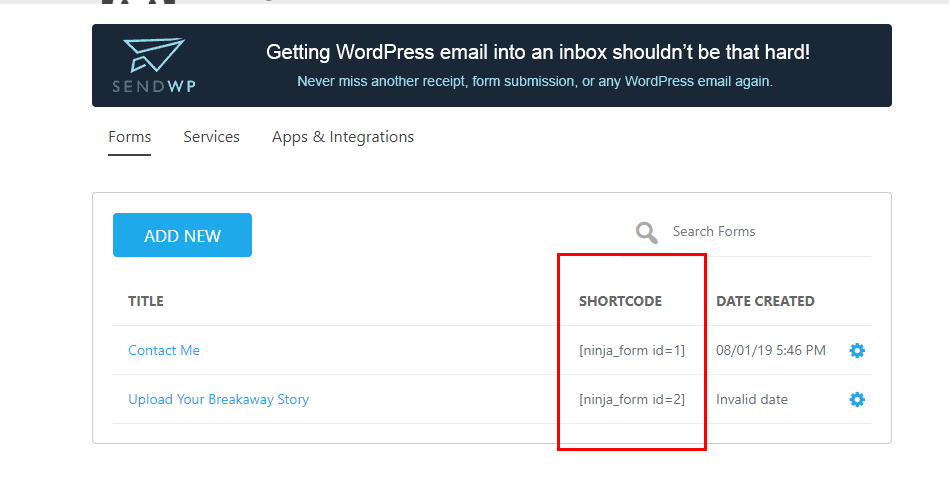This screenshot has height=484, width=949.
Task: Switch to the Services tab
Action: click(211, 137)
